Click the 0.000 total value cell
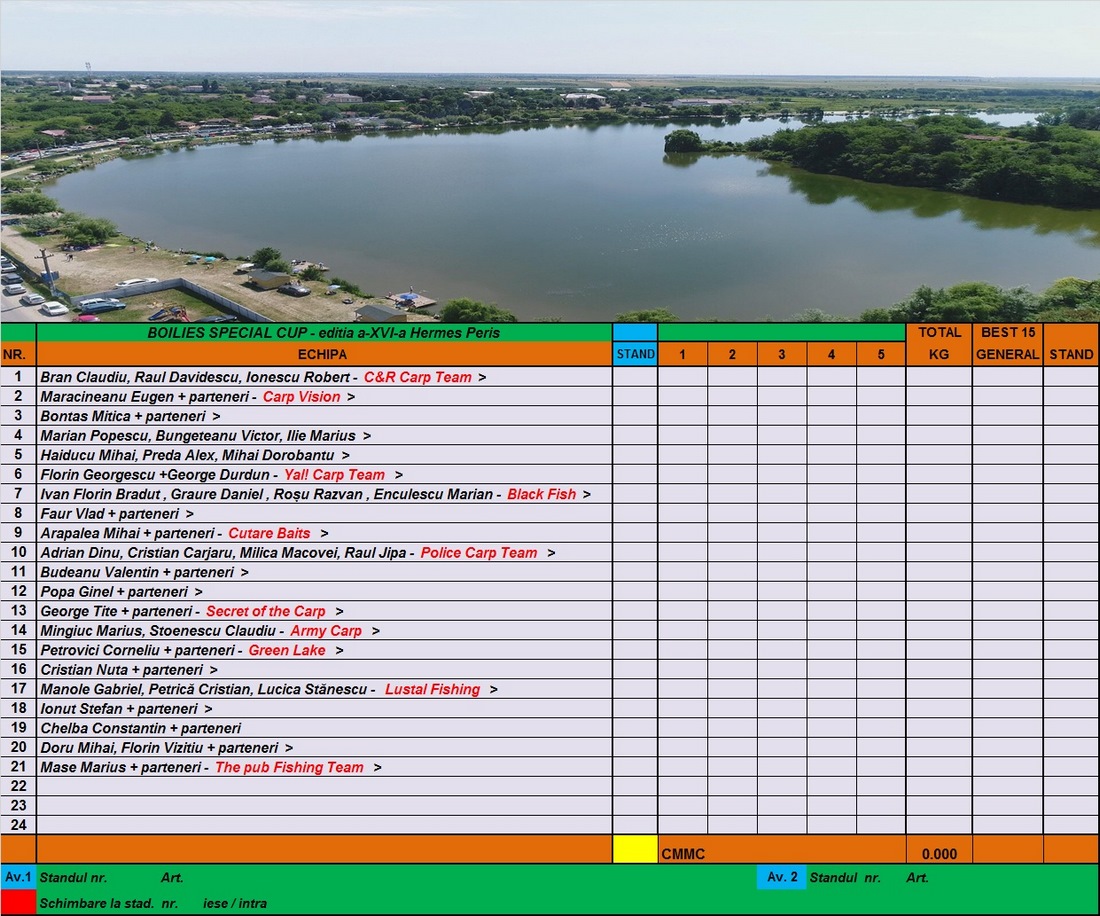This screenshot has height=916, width=1100. coord(938,854)
